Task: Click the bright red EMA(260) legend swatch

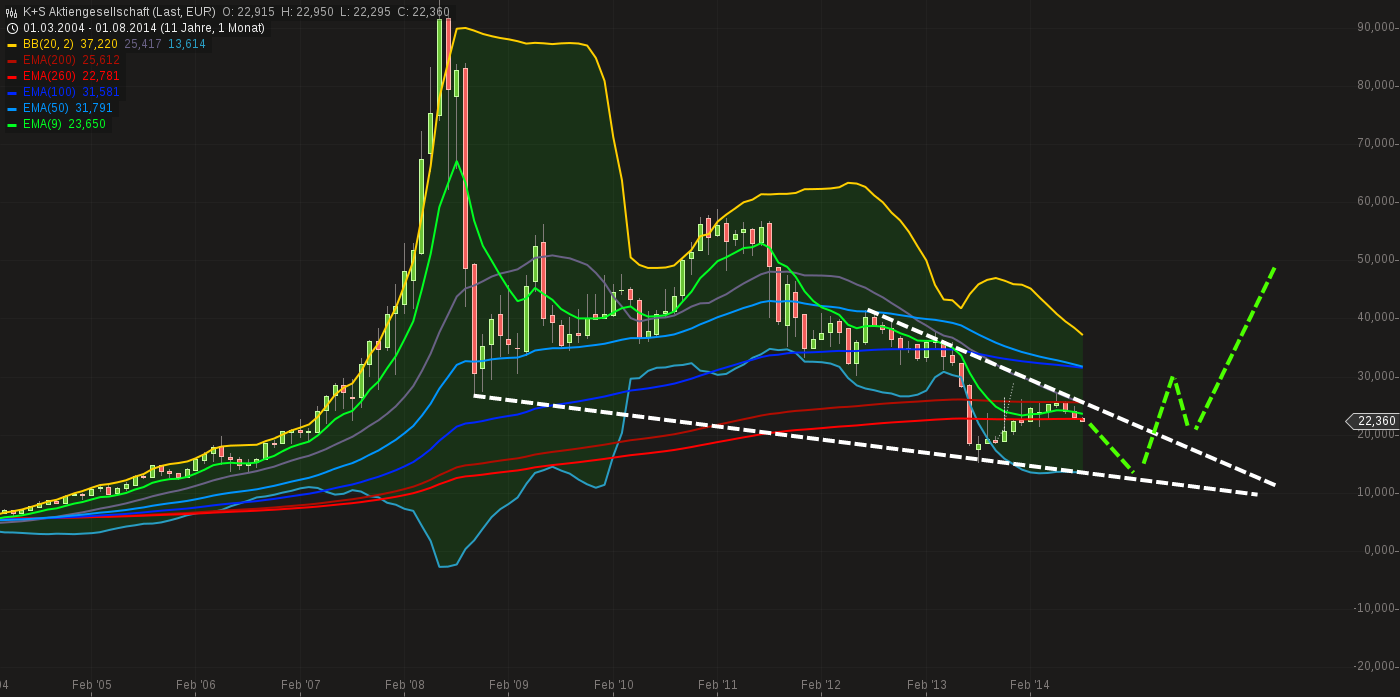Action: click(x=12, y=77)
